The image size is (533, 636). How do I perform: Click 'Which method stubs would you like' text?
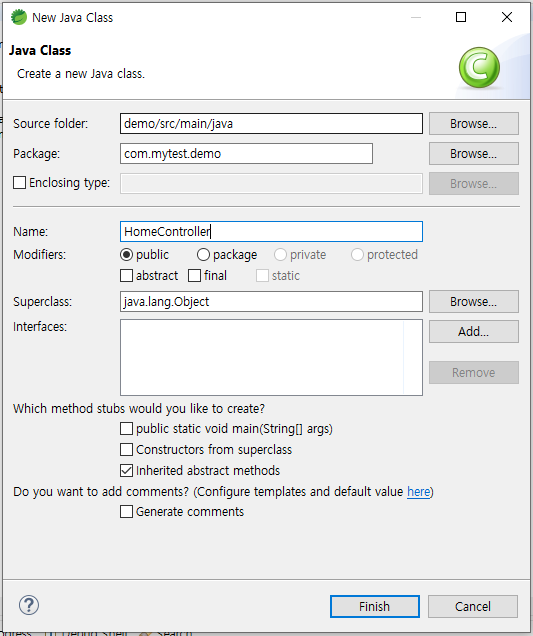coord(139,408)
